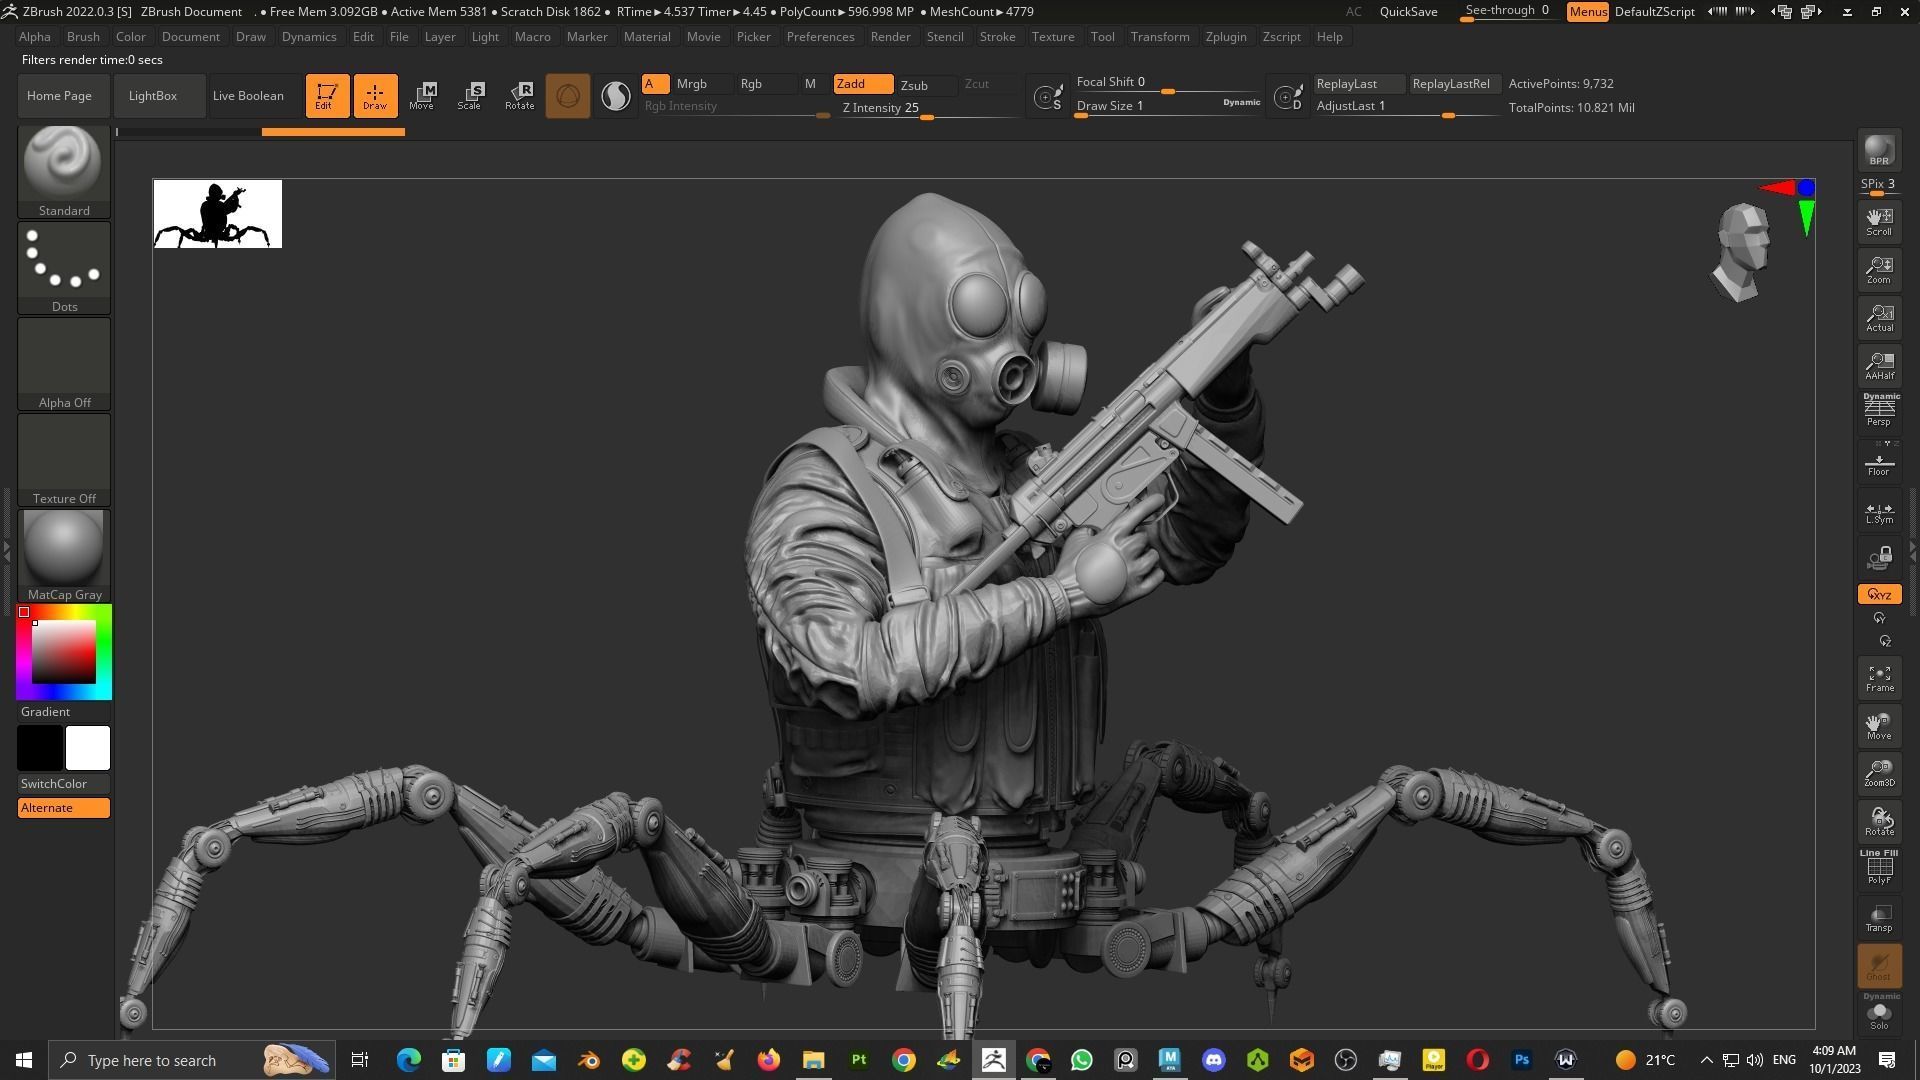Click the Alternate button
The image size is (1920, 1080).
[x=64, y=808]
